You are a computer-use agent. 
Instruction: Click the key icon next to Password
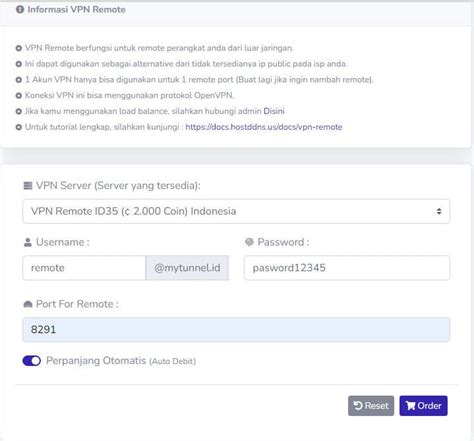(x=249, y=242)
